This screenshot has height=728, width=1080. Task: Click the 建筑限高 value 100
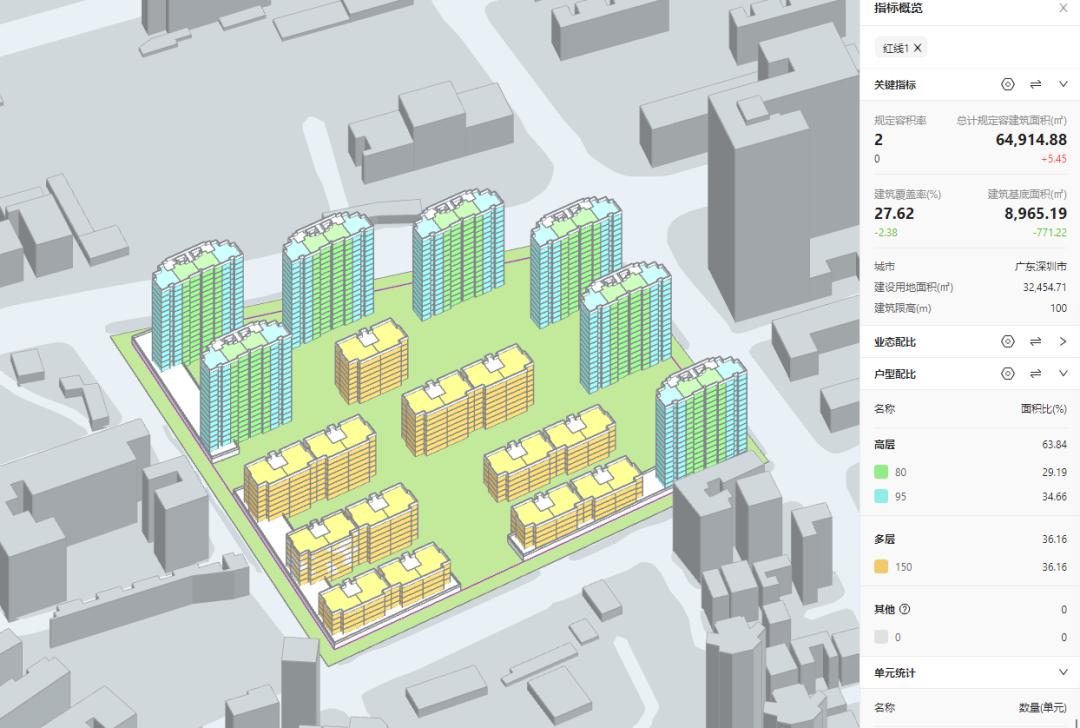pyautogui.click(x=1057, y=308)
